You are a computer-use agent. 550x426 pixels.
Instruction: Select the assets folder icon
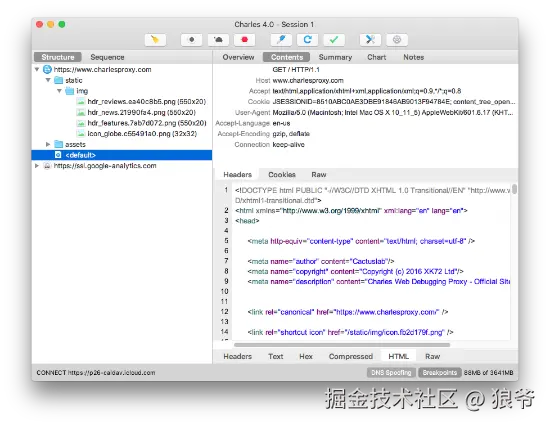tap(59, 144)
